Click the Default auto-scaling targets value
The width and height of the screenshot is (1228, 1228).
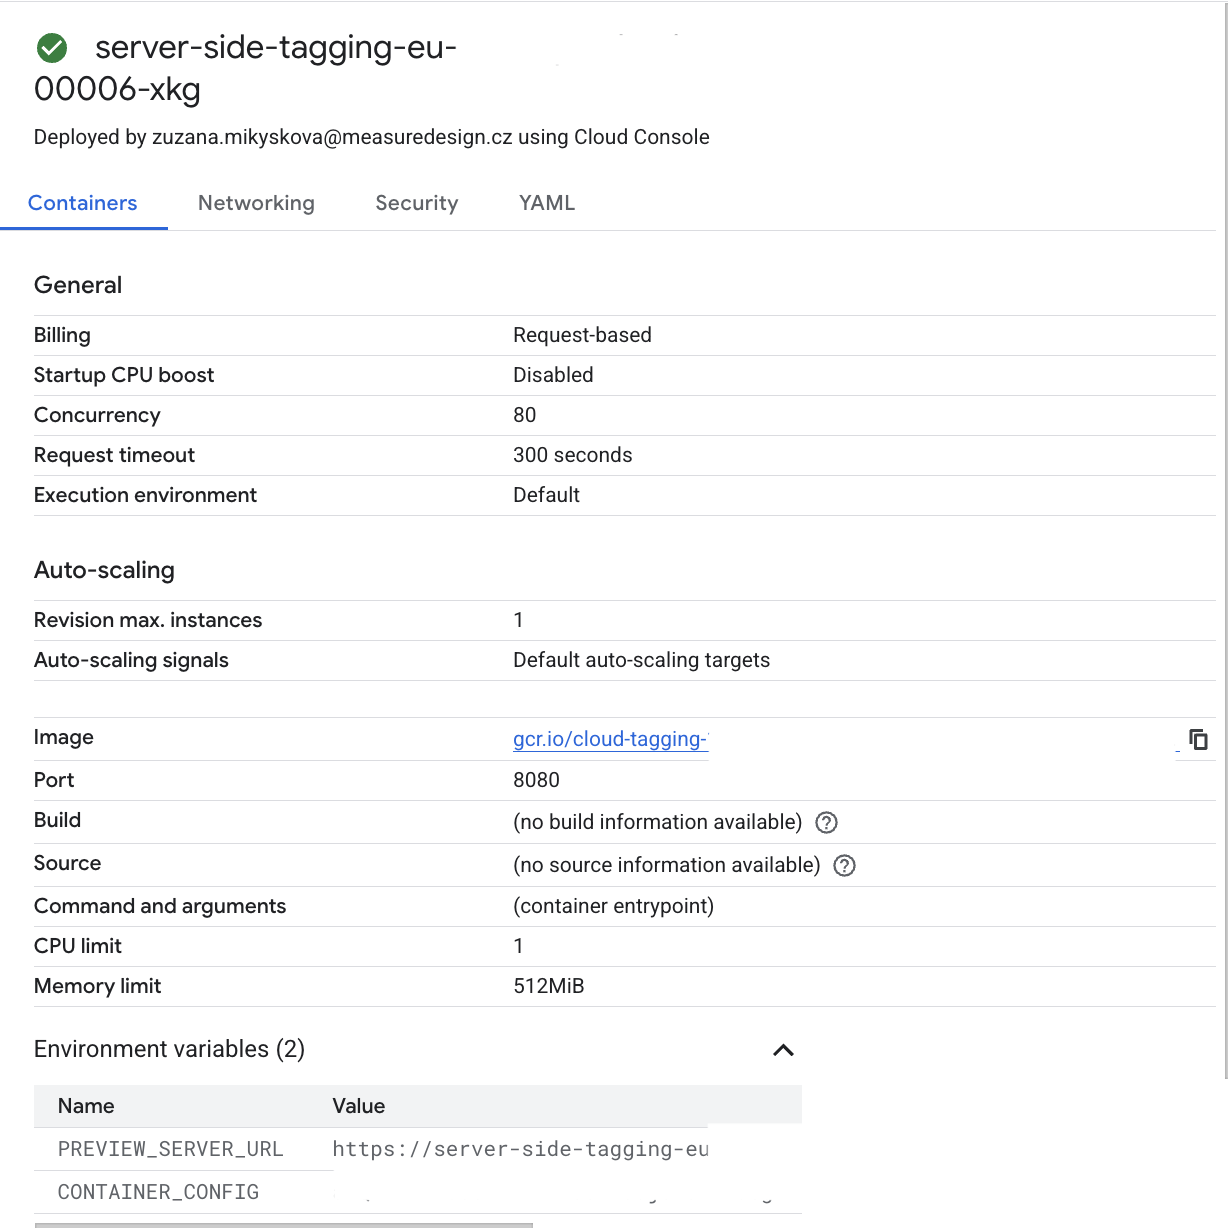pyautogui.click(x=641, y=660)
